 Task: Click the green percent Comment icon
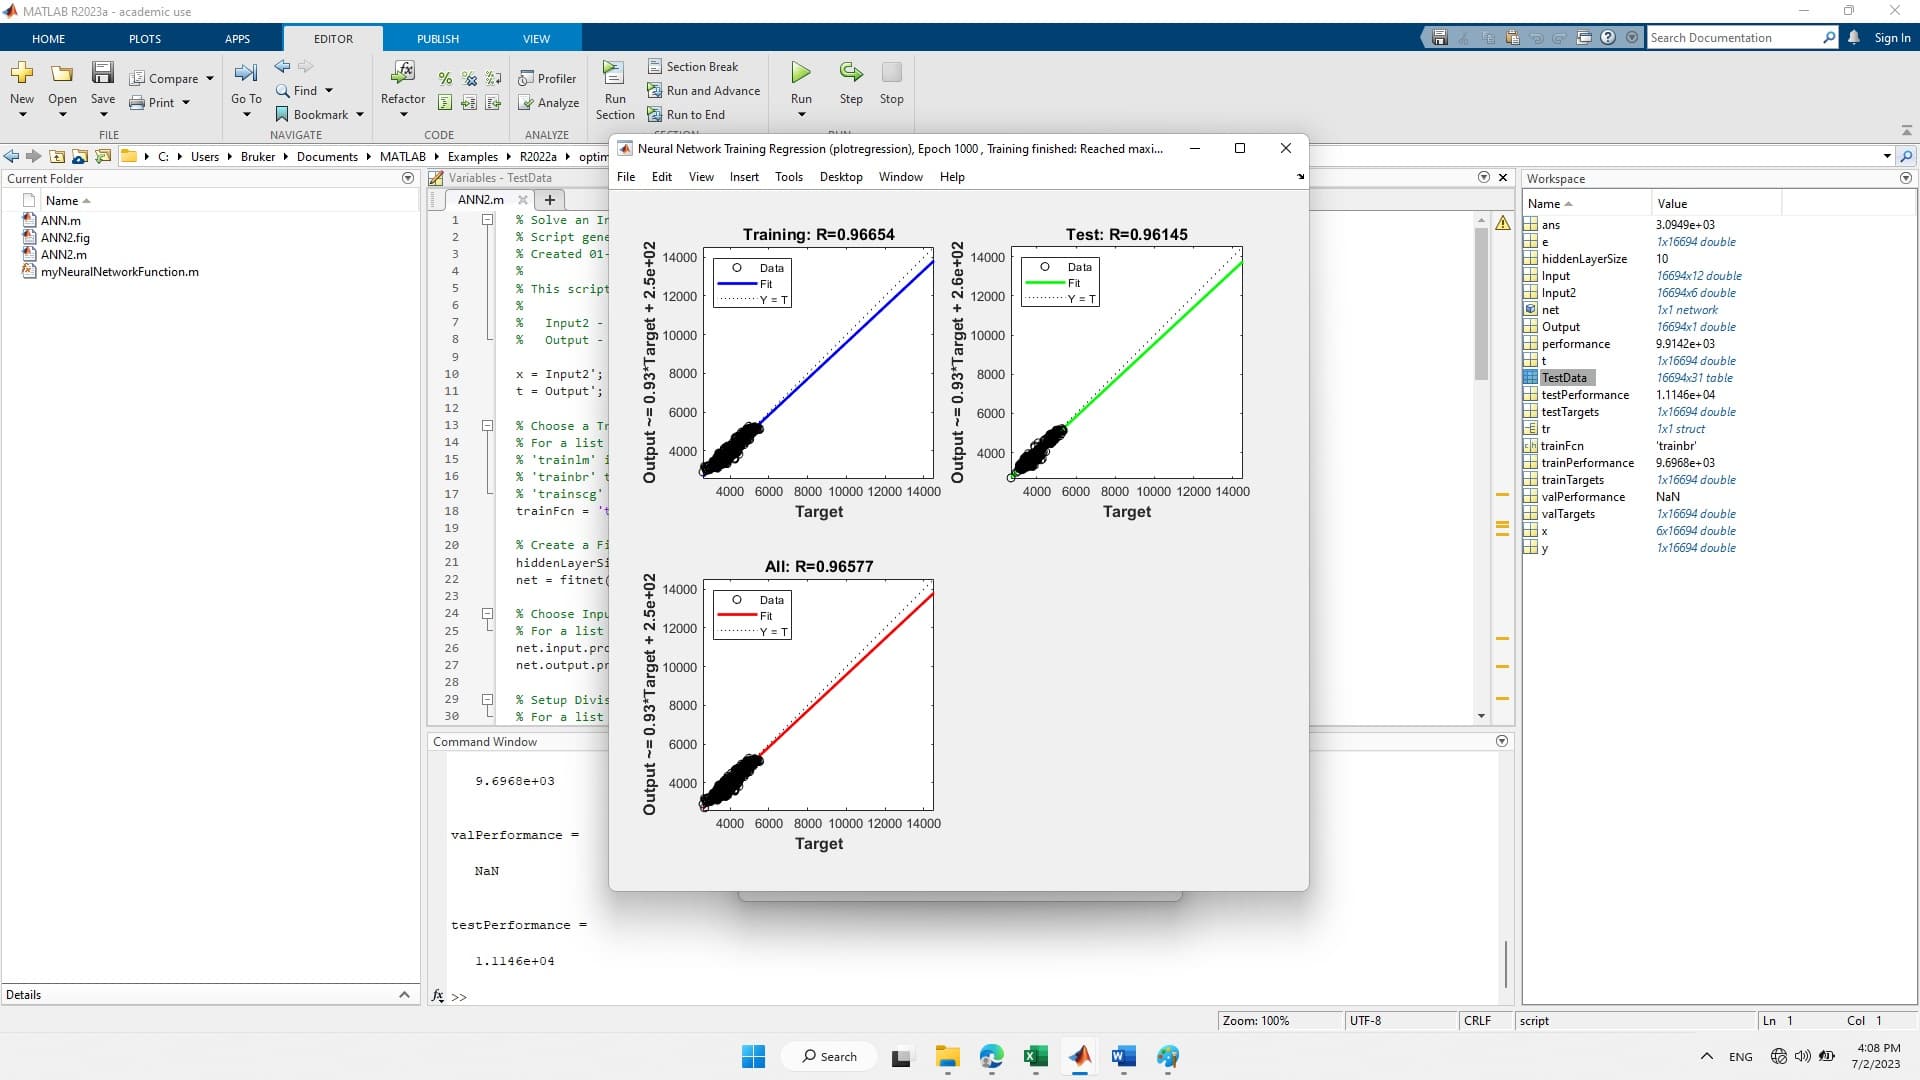pos(445,78)
